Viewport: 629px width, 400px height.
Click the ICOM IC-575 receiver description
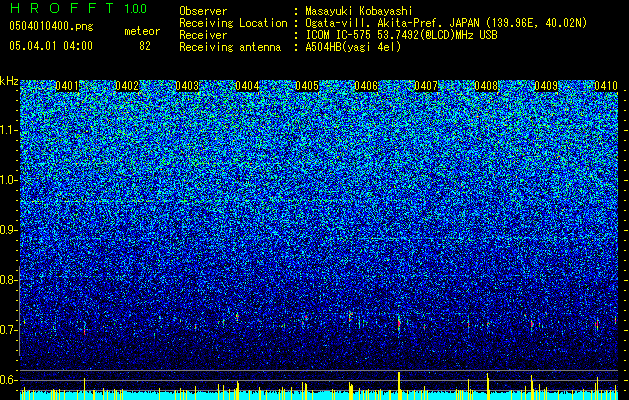(401, 35)
